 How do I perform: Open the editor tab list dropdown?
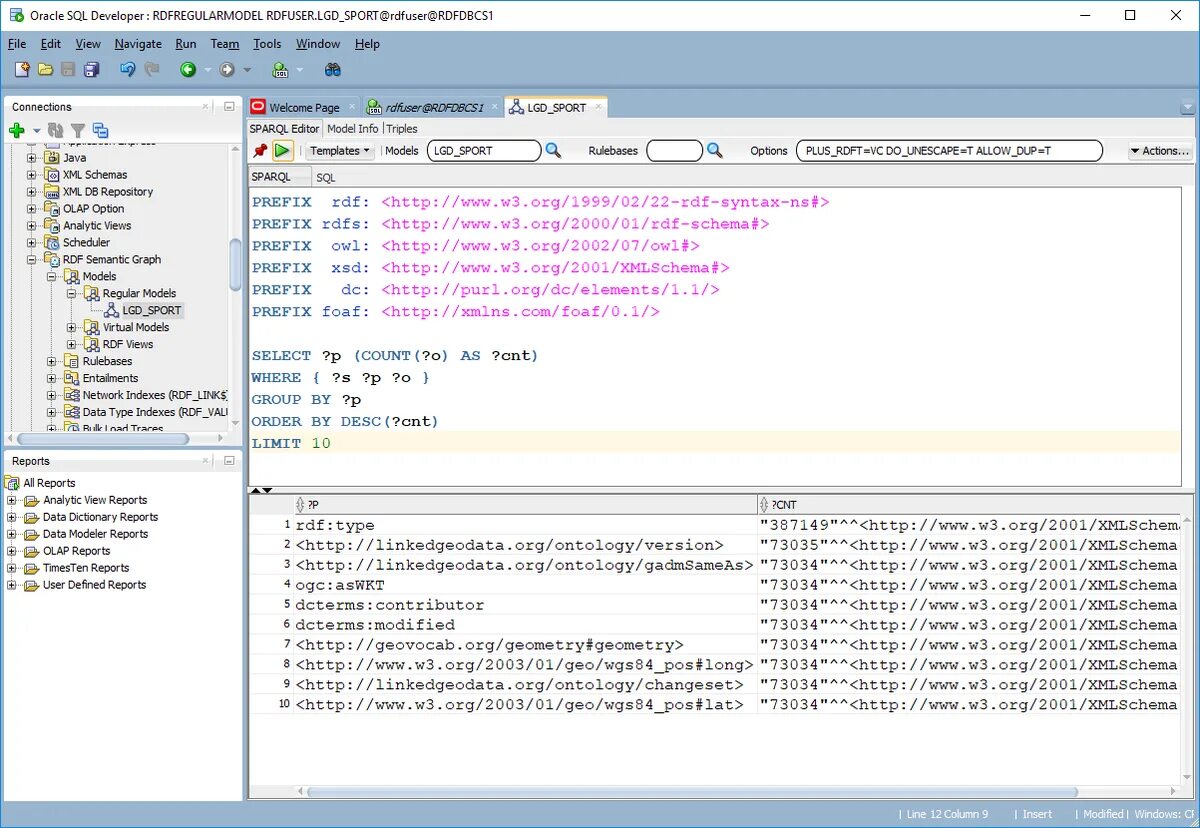click(x=1187, y=108)
